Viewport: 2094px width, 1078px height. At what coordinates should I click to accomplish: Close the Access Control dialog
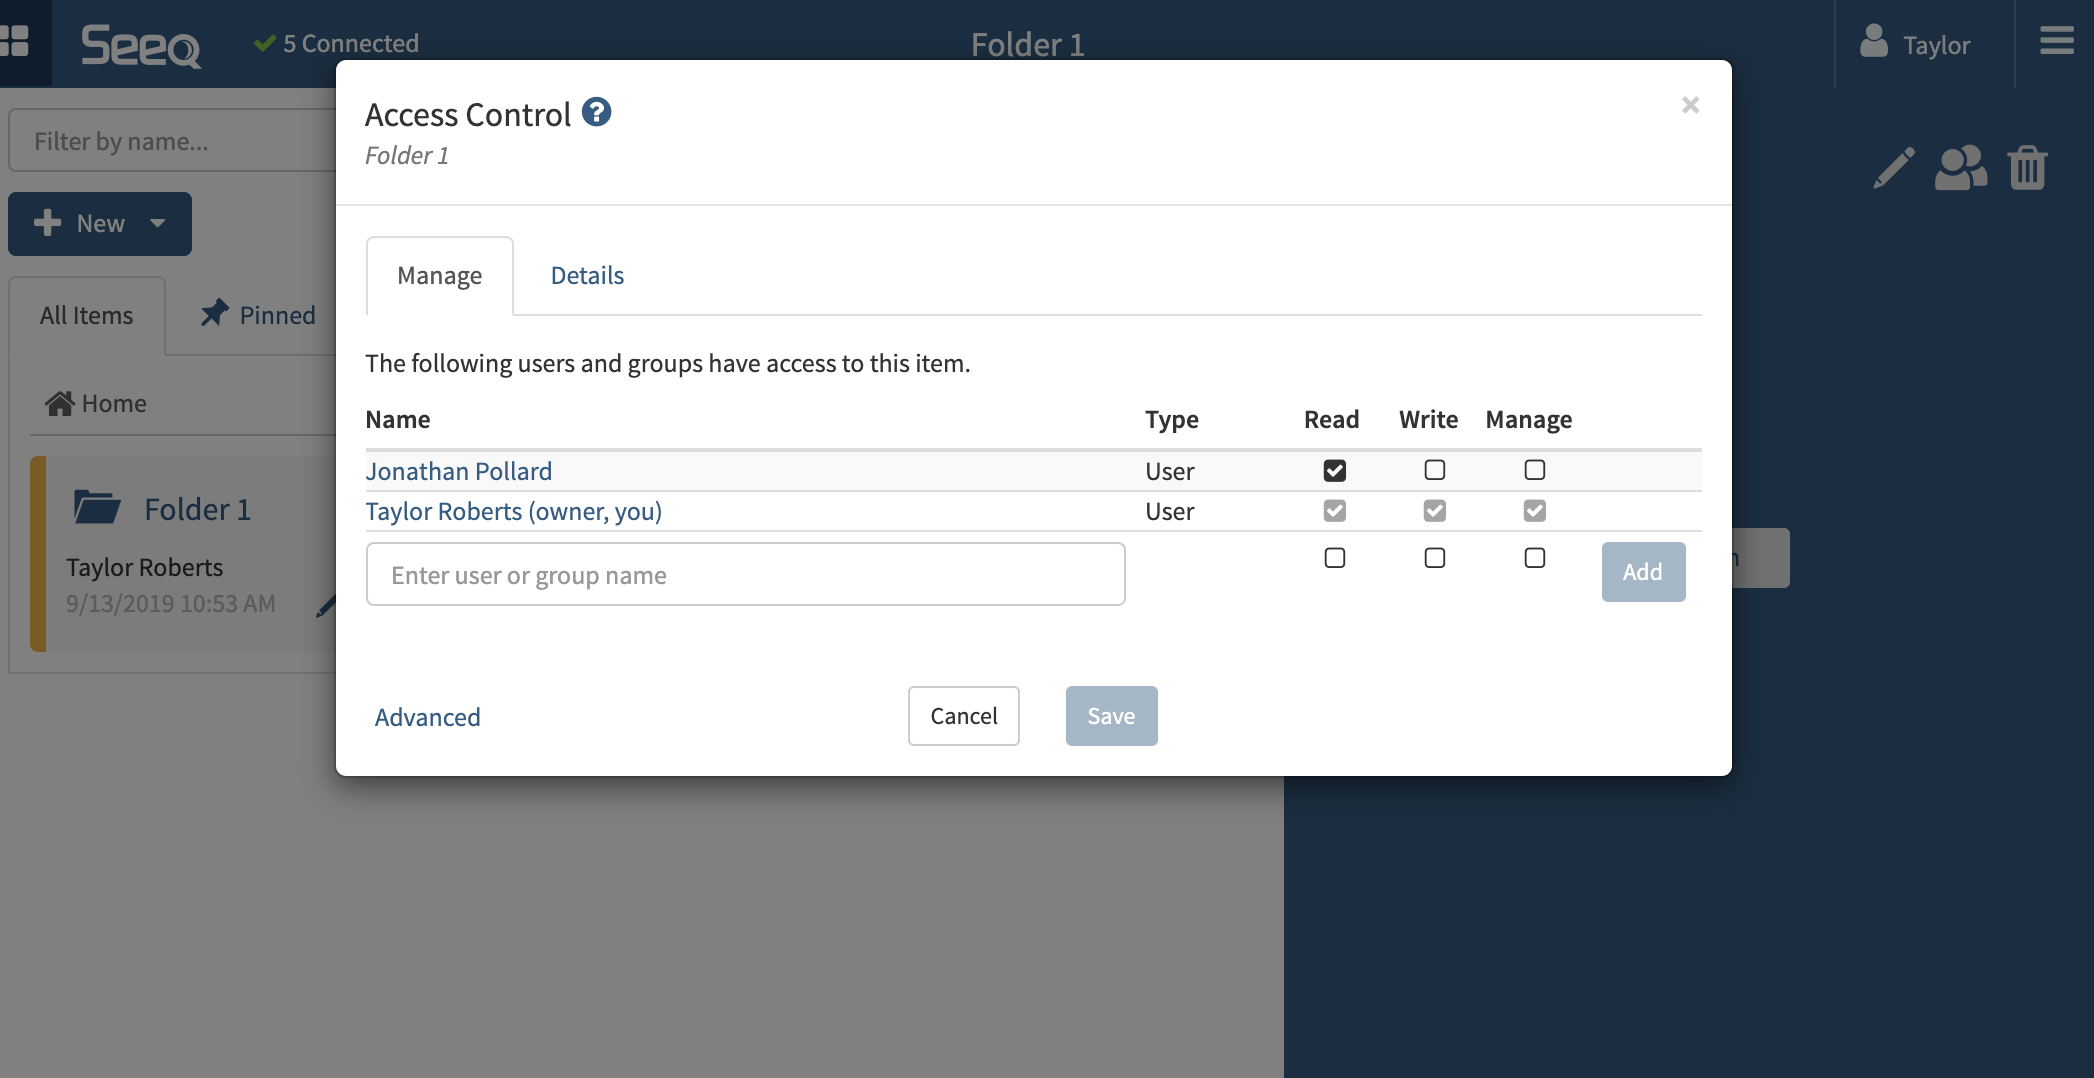(x=1690, y=105)
